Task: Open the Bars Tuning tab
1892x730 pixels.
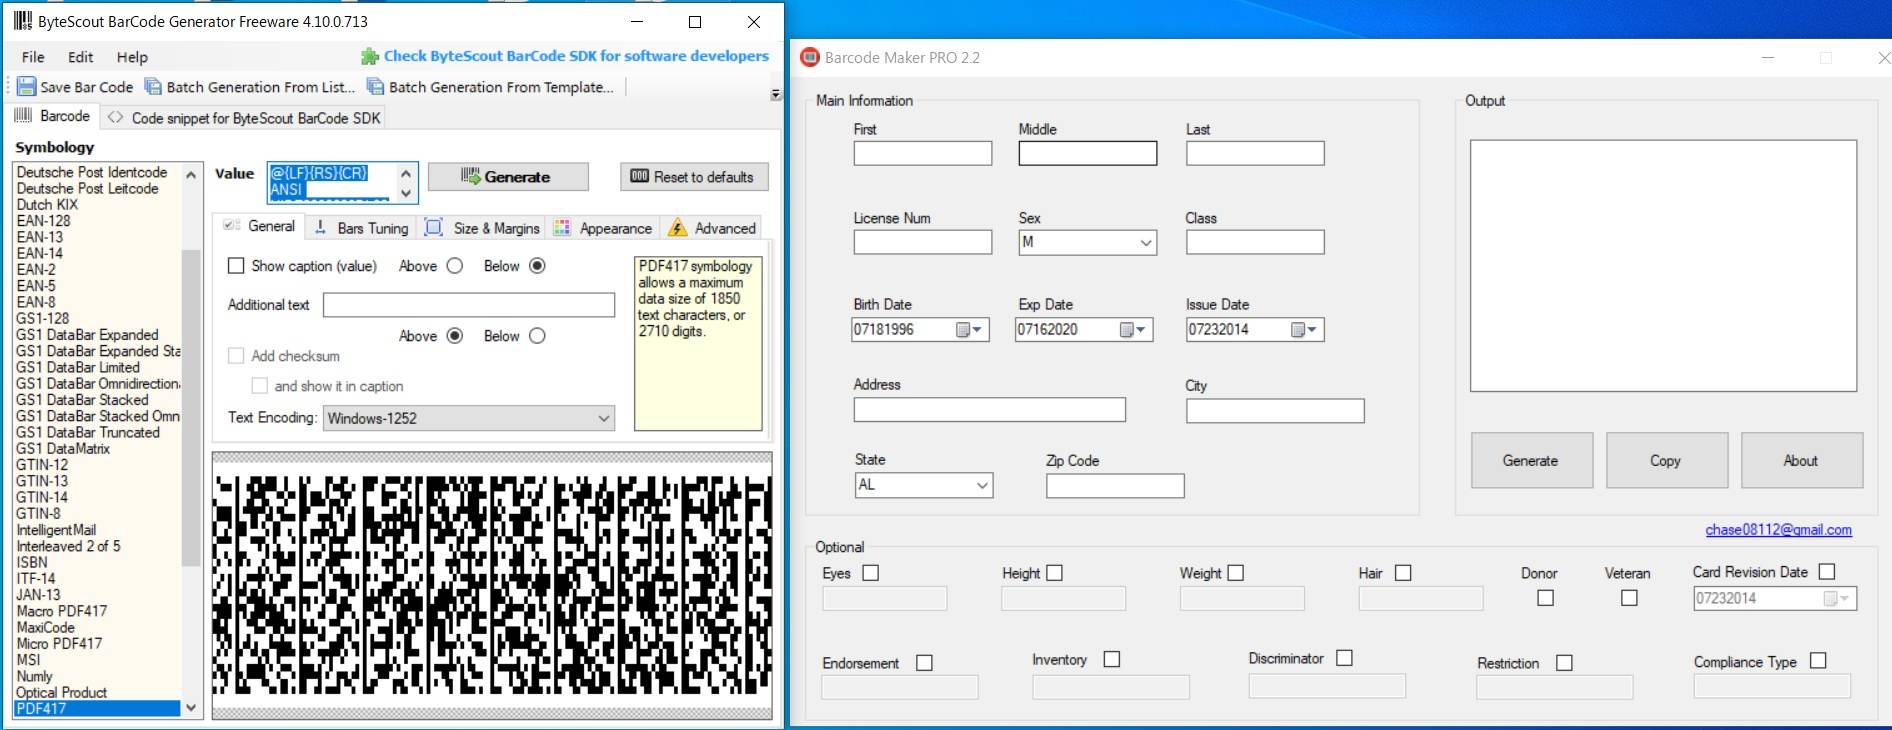Action: tap(362, 228)
